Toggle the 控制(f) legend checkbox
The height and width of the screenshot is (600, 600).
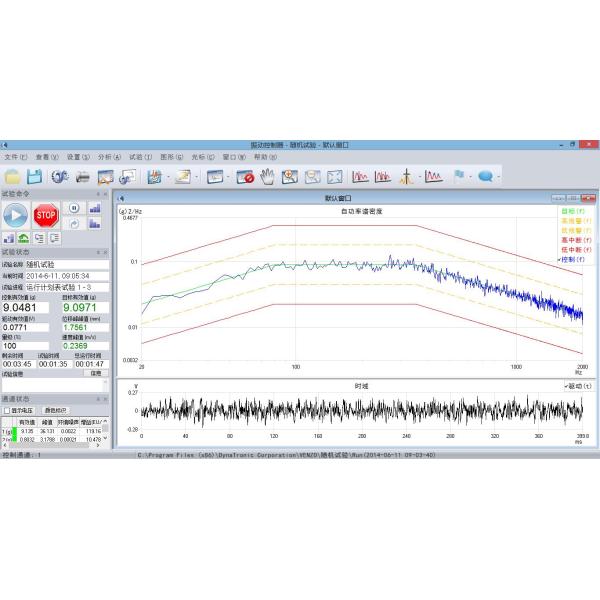tap(557, 259)
